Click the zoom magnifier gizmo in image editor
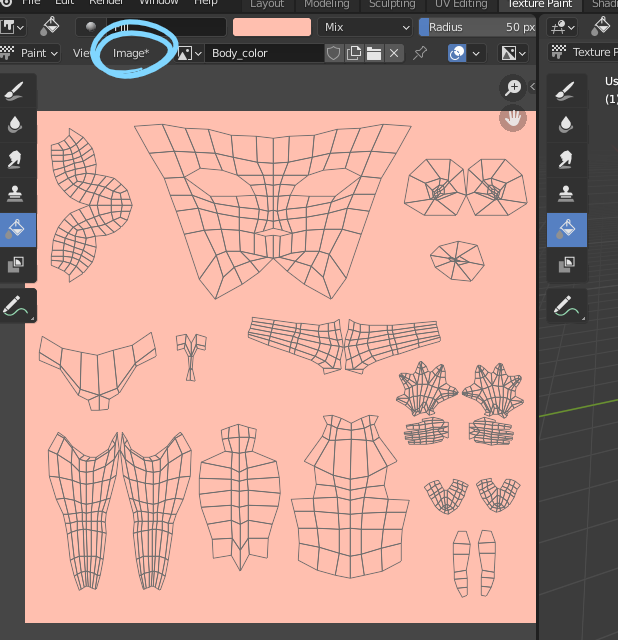Viewport: 618px width, 640px height. click(513, 88)
